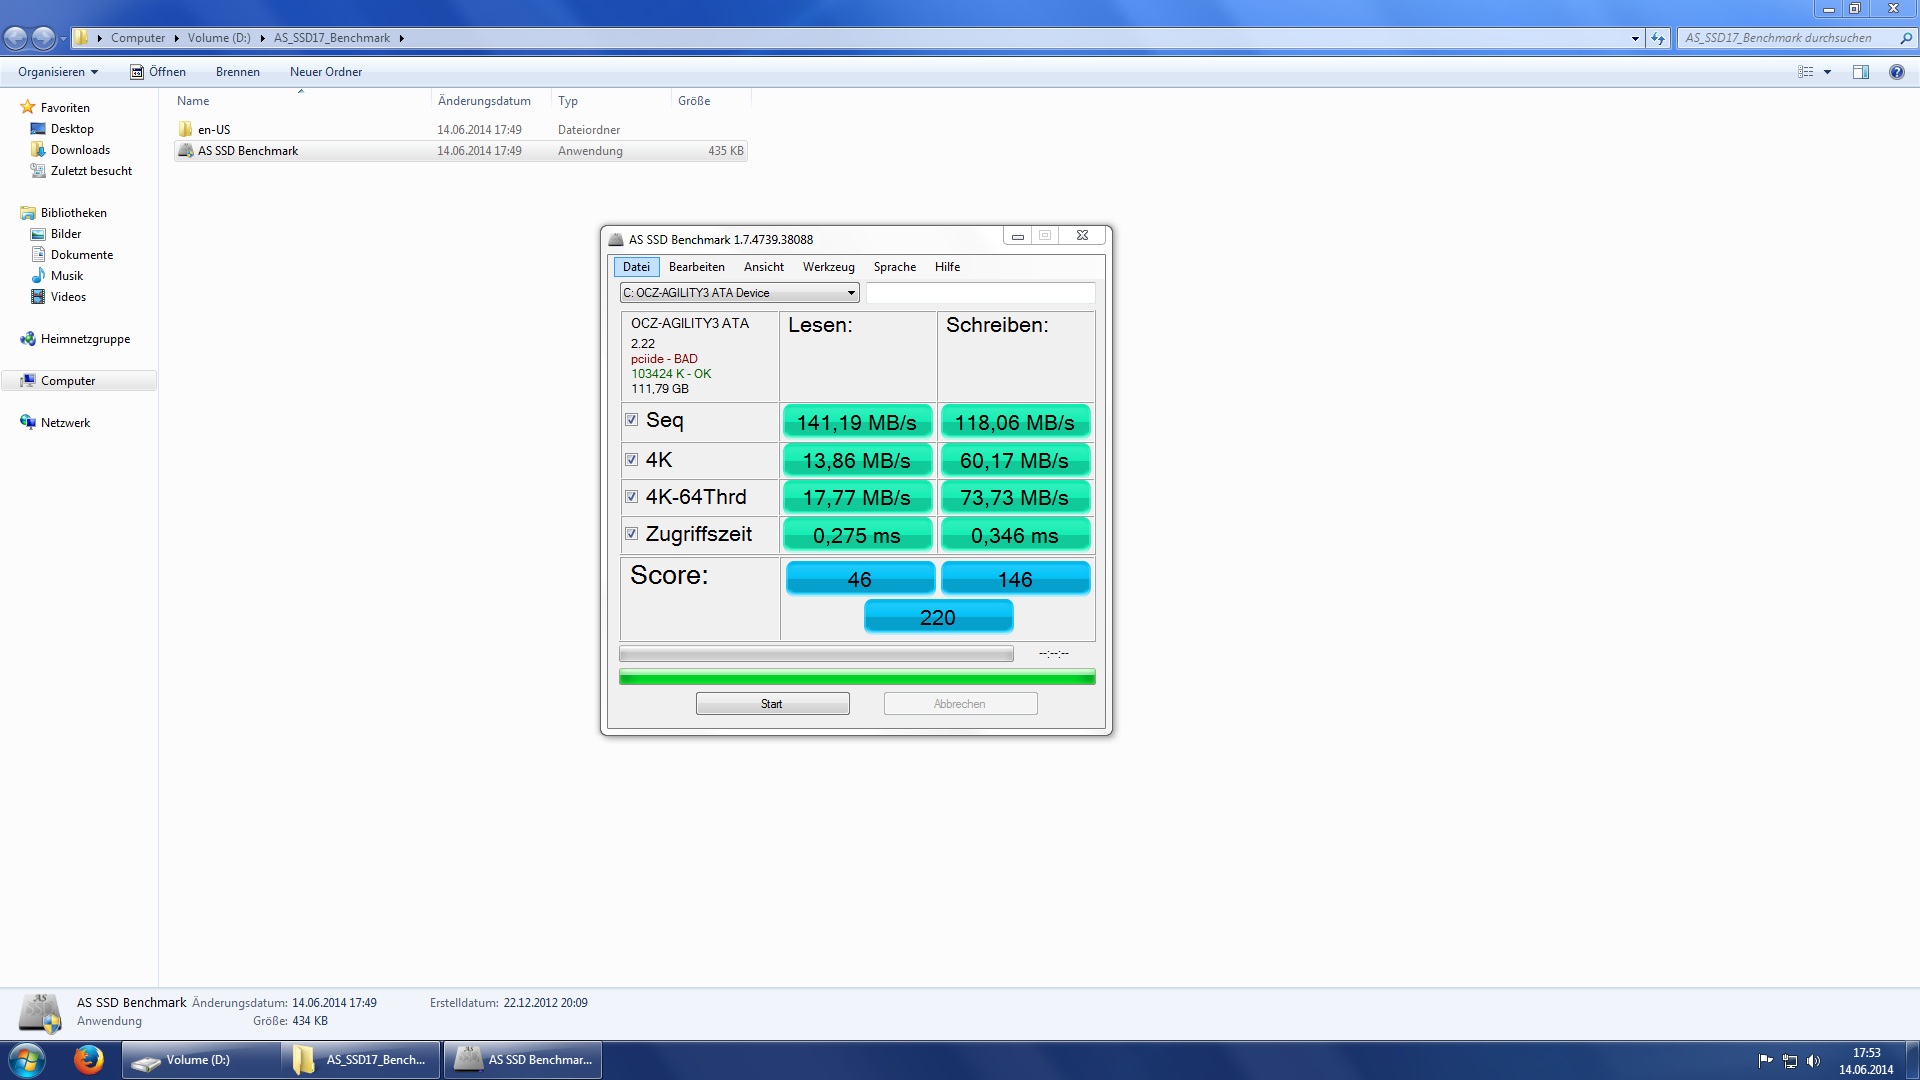The width and height of the screenshot is (1920, 1080).
Task: Click the Explorer back navigation arrow
Action: click(16, 38)
